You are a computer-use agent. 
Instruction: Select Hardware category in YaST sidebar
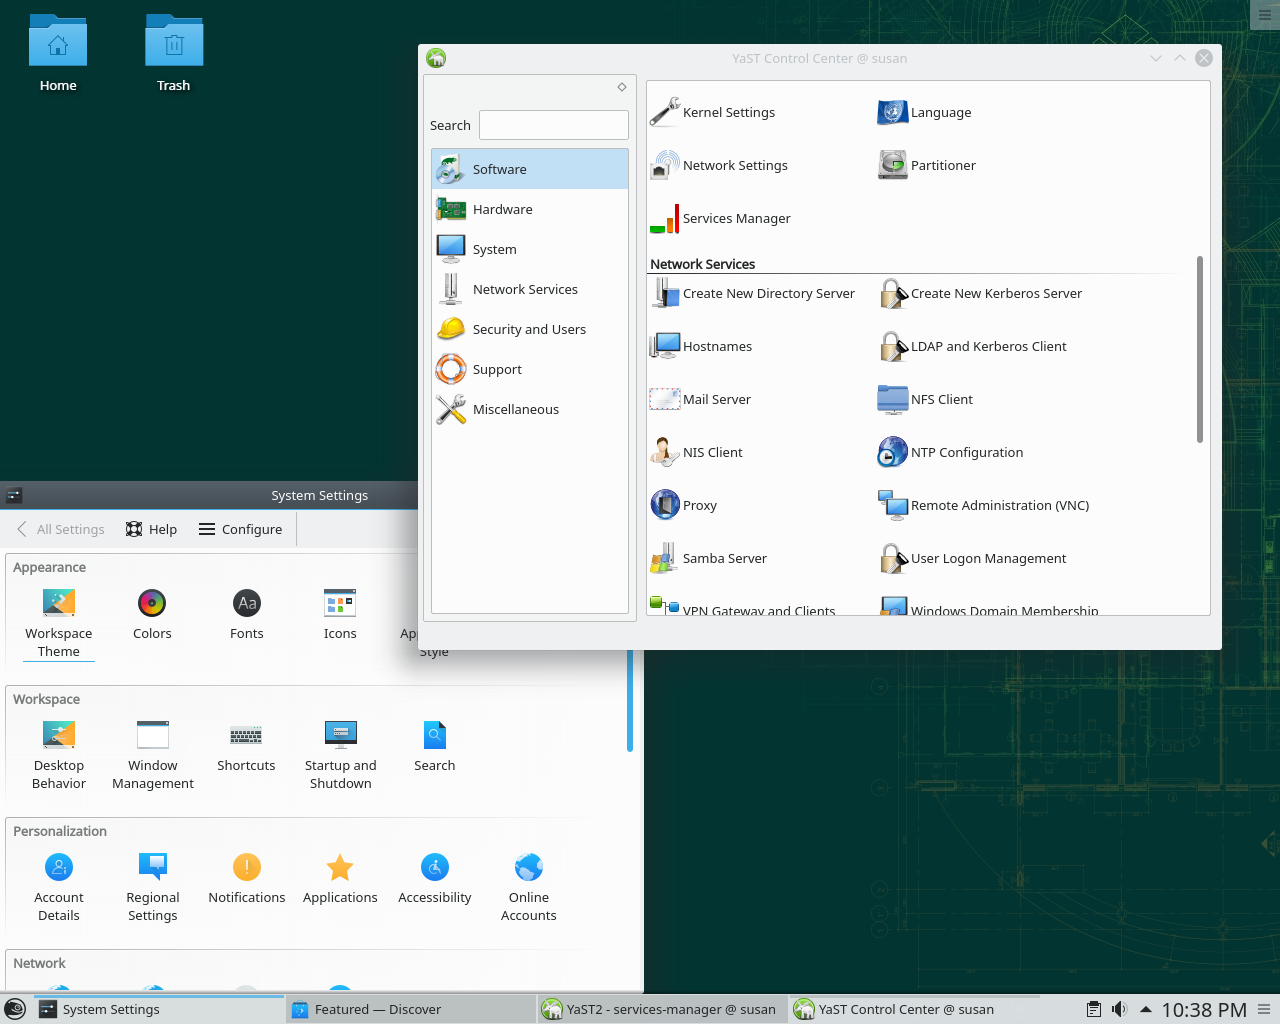[530, 209]
